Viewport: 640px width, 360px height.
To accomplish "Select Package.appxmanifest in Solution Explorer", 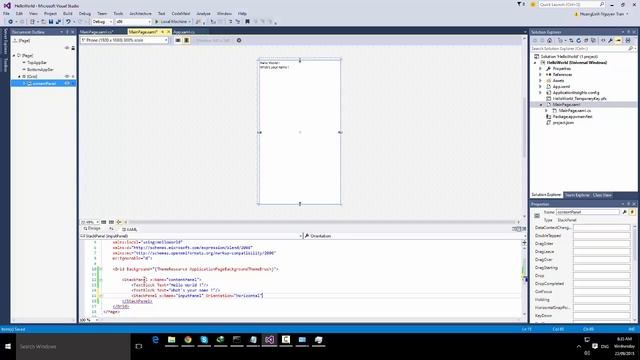I will click(x=572, y=117).
